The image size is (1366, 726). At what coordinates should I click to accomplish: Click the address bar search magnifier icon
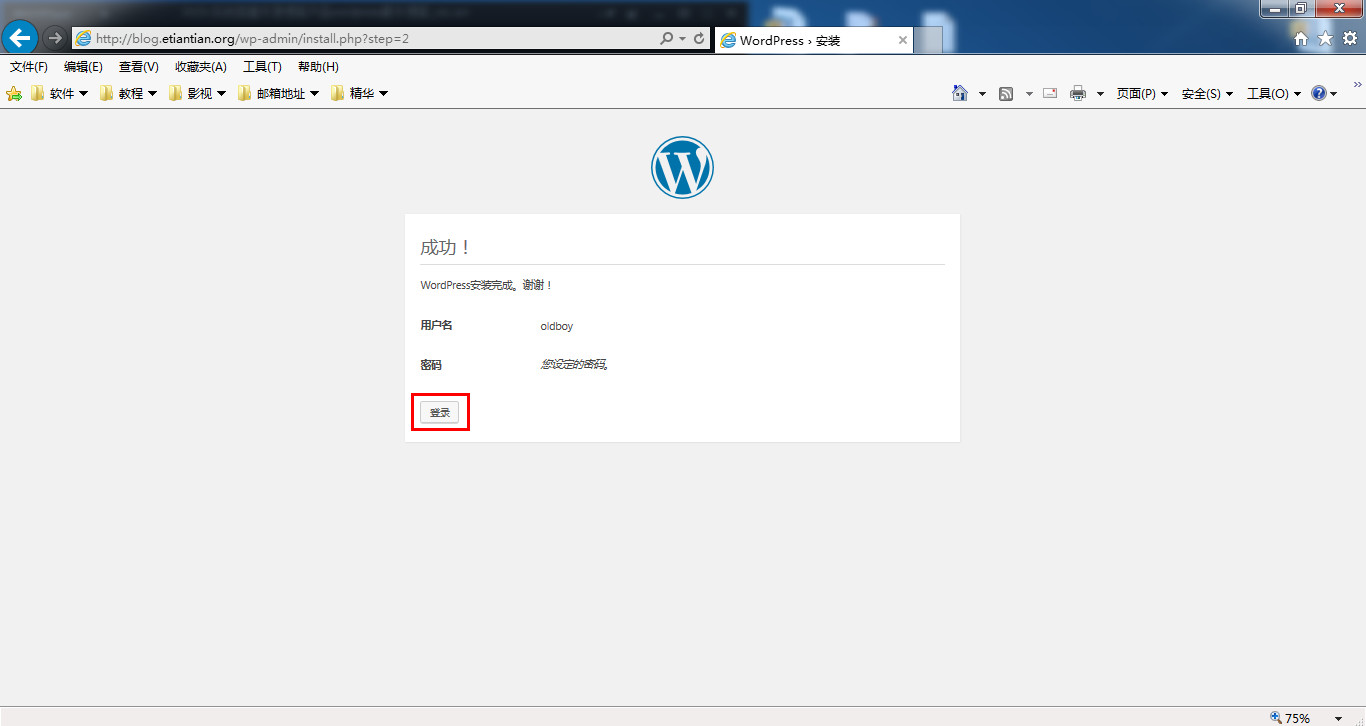click(667, 39)
